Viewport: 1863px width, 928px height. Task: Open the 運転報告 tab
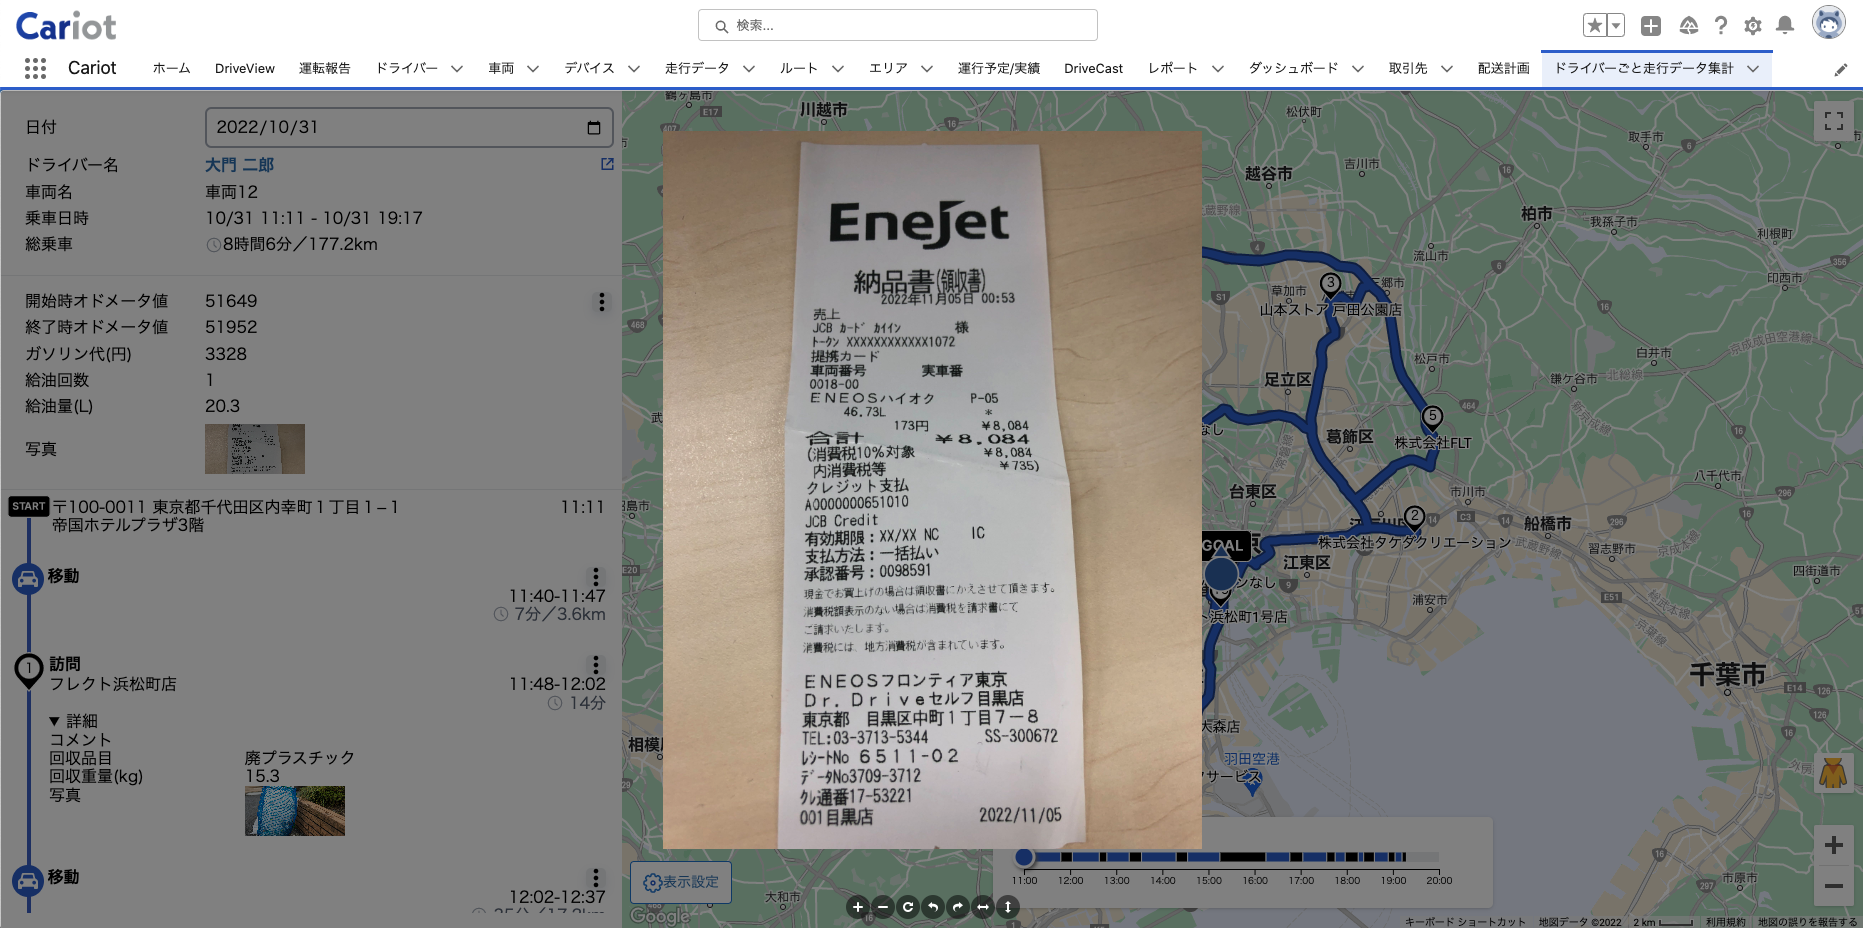pyautogui.click(x=325, y=69)
